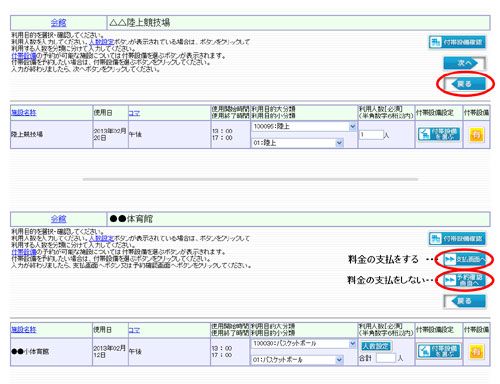500x384 pixels.
Task: Click 付帯設備を選ぶ button in 陸上競技場 row
Action: 439,134
